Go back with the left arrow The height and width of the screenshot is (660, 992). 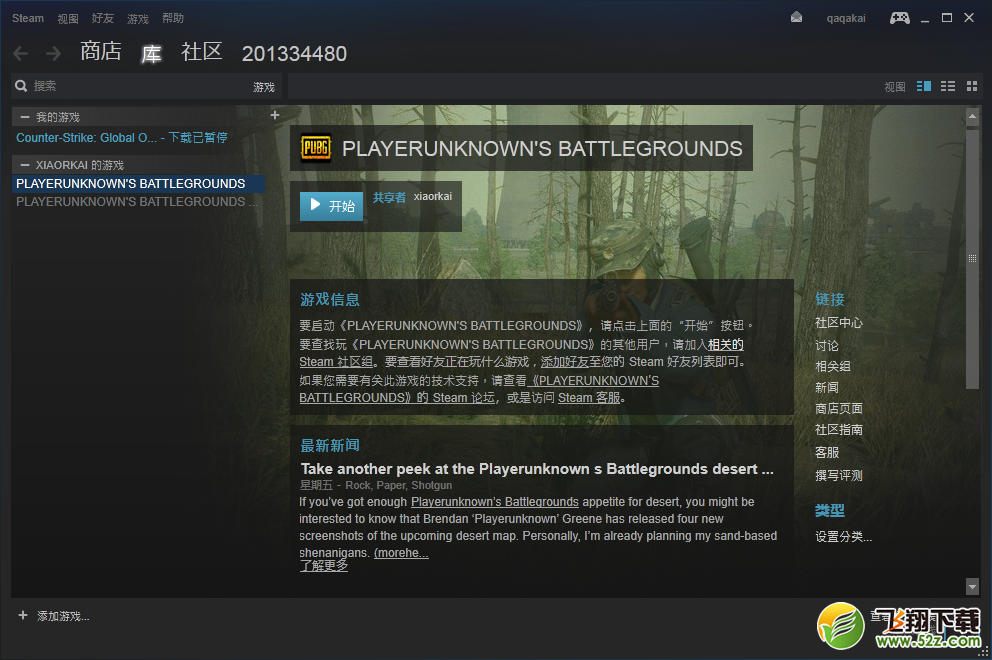(x=21, y=54)
